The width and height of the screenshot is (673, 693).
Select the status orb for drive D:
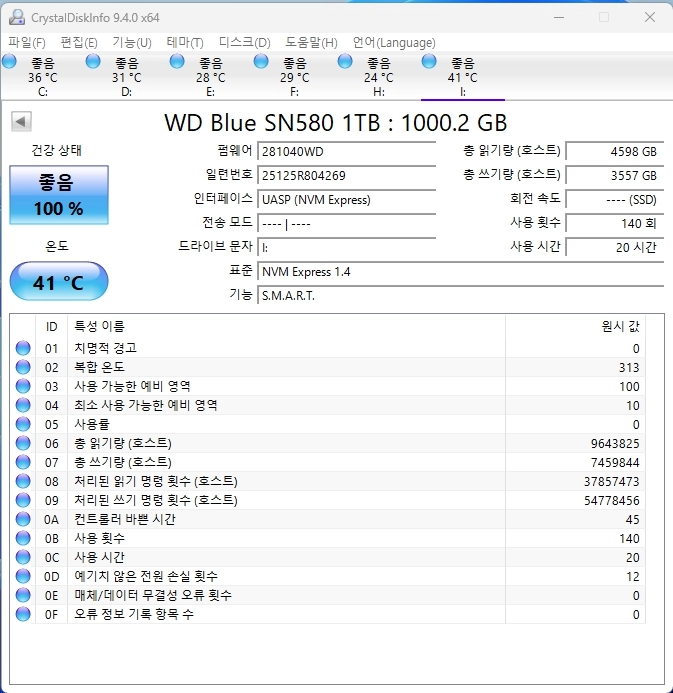point(93,61)
